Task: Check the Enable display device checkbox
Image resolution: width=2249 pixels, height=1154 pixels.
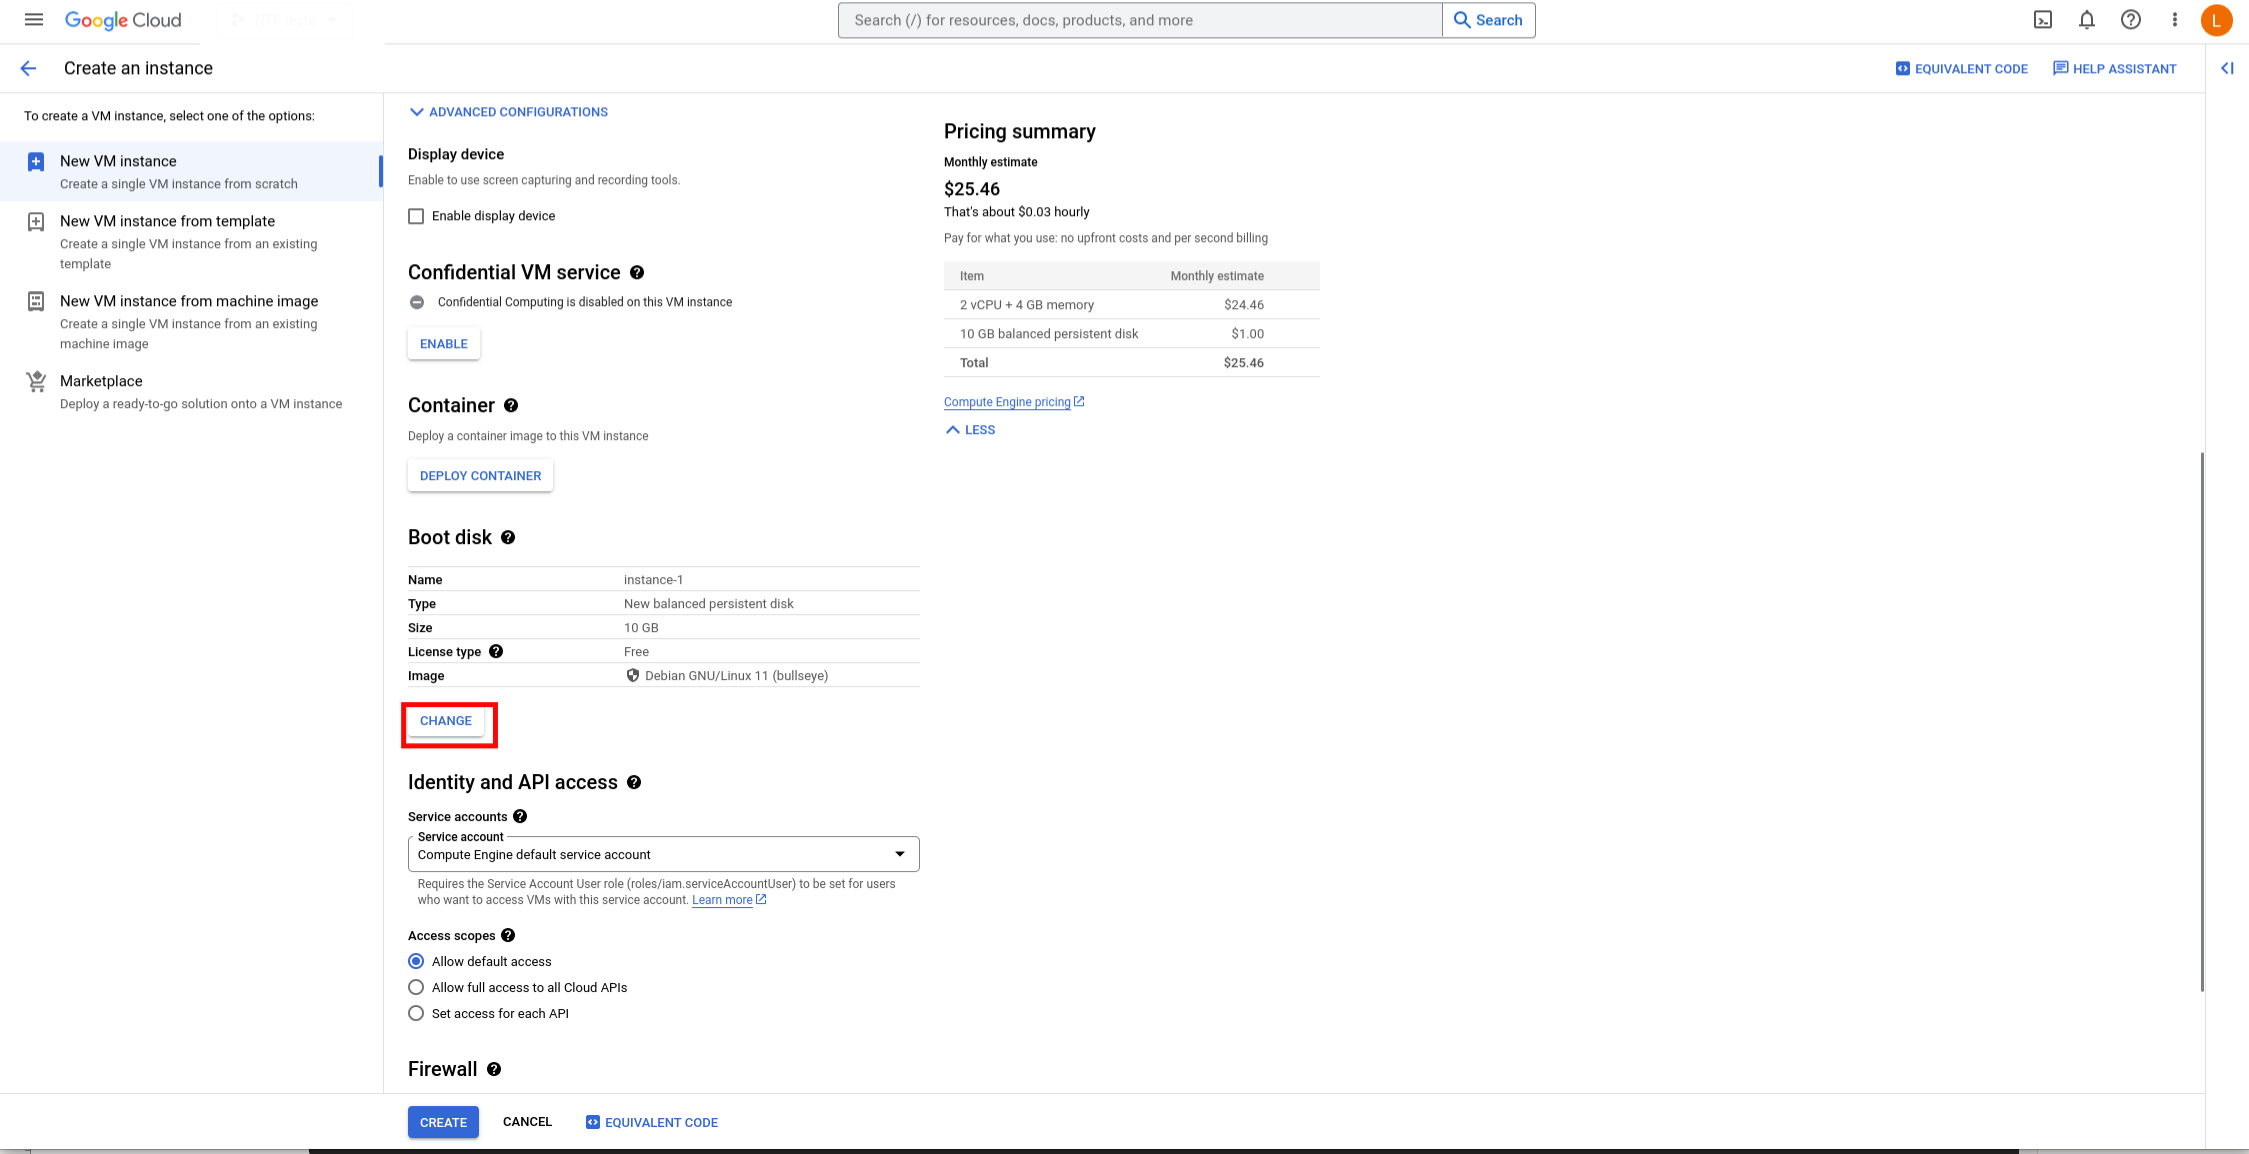Action: pyautogui.click(x=416, y=216)
